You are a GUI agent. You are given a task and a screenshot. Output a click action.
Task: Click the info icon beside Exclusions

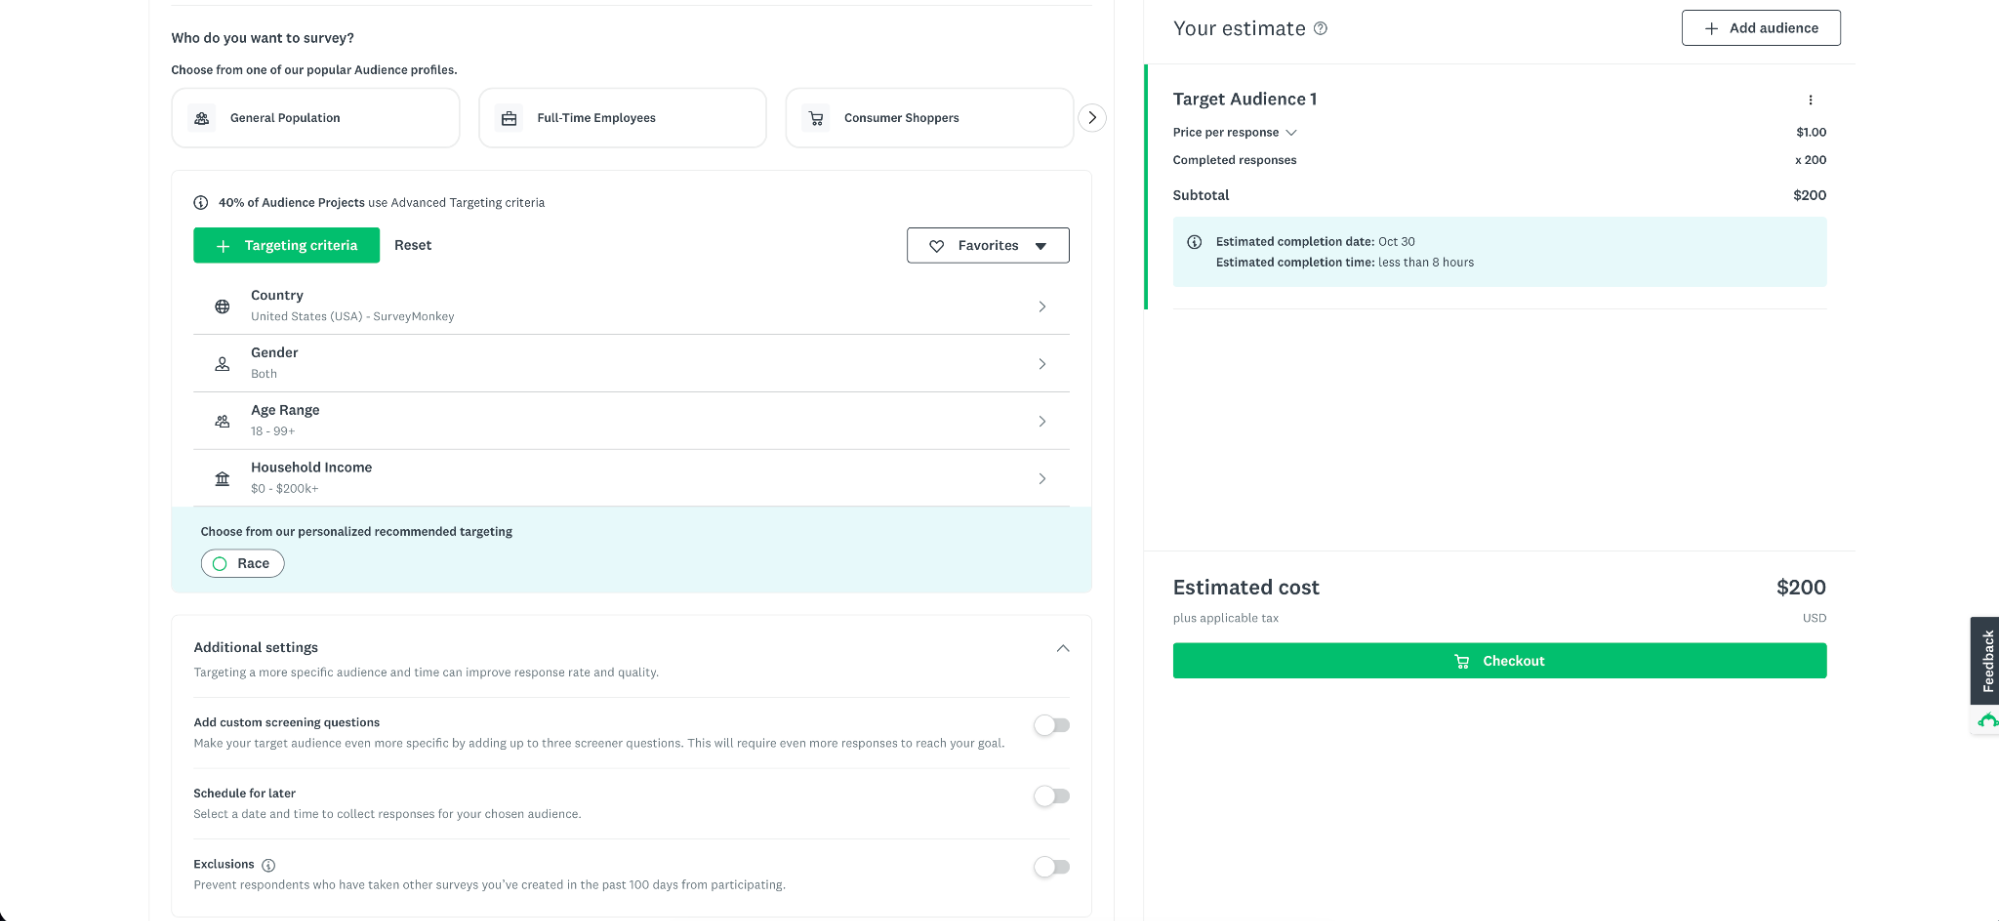(268, 864)
